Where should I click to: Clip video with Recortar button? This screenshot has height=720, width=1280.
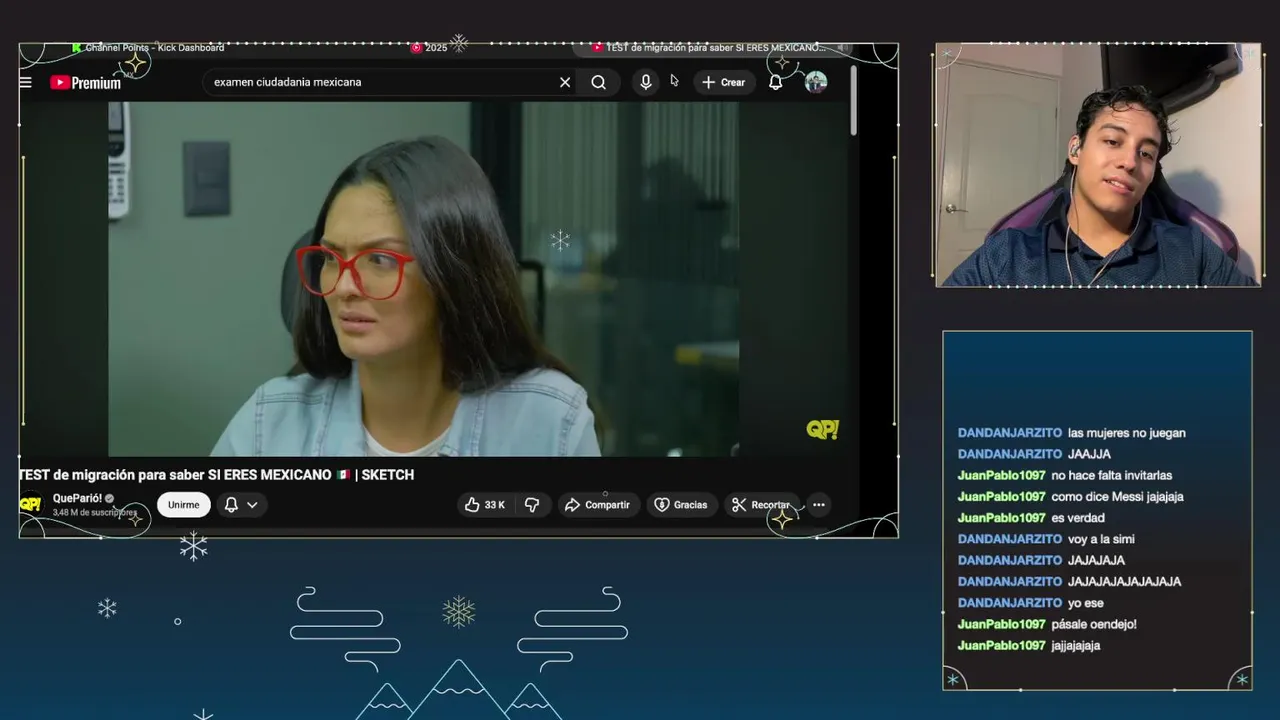point(761,505)
